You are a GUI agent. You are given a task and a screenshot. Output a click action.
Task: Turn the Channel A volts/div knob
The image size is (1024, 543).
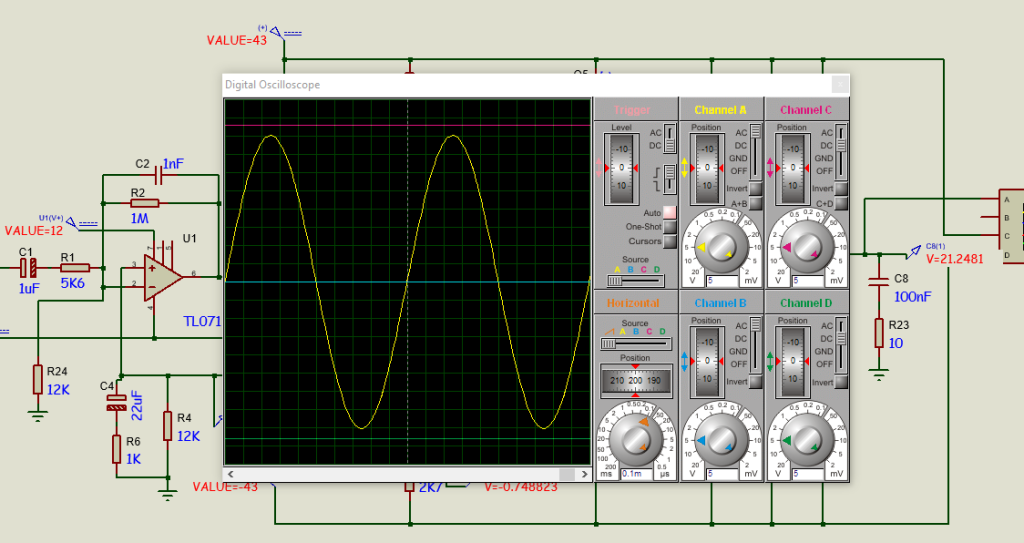(722, 247)
